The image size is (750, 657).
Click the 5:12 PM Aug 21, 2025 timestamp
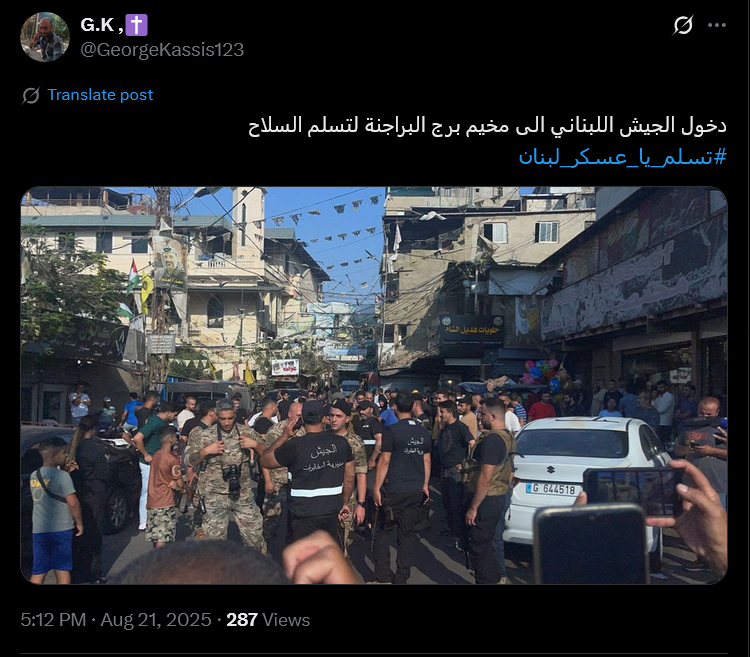116,620
